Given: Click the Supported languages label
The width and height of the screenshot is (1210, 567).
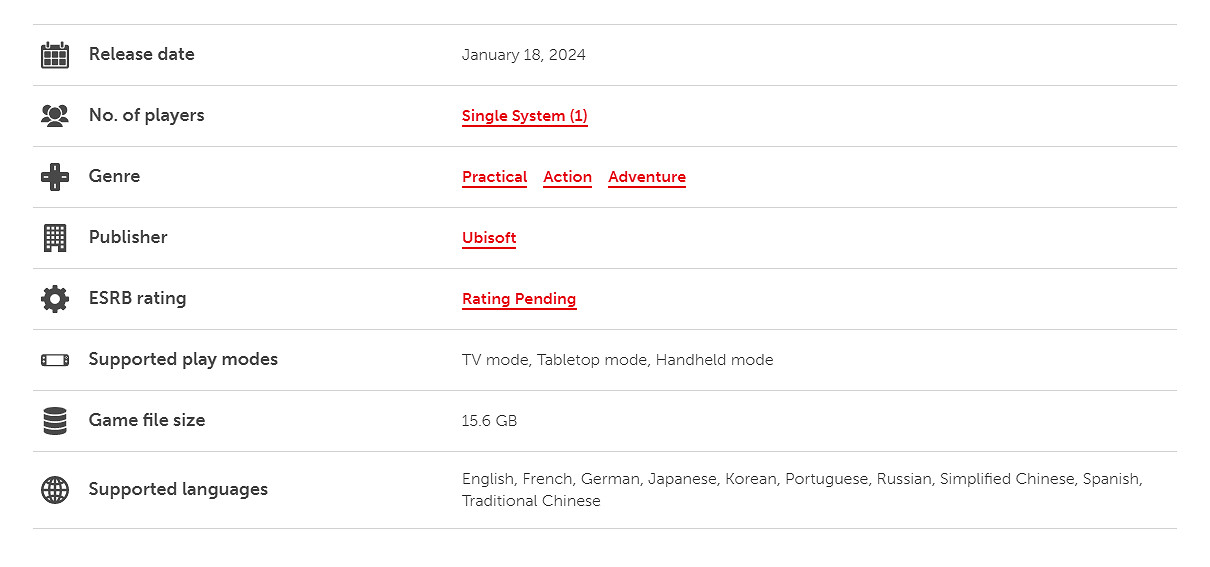Looking at the screenshot, I should [178, 489].
